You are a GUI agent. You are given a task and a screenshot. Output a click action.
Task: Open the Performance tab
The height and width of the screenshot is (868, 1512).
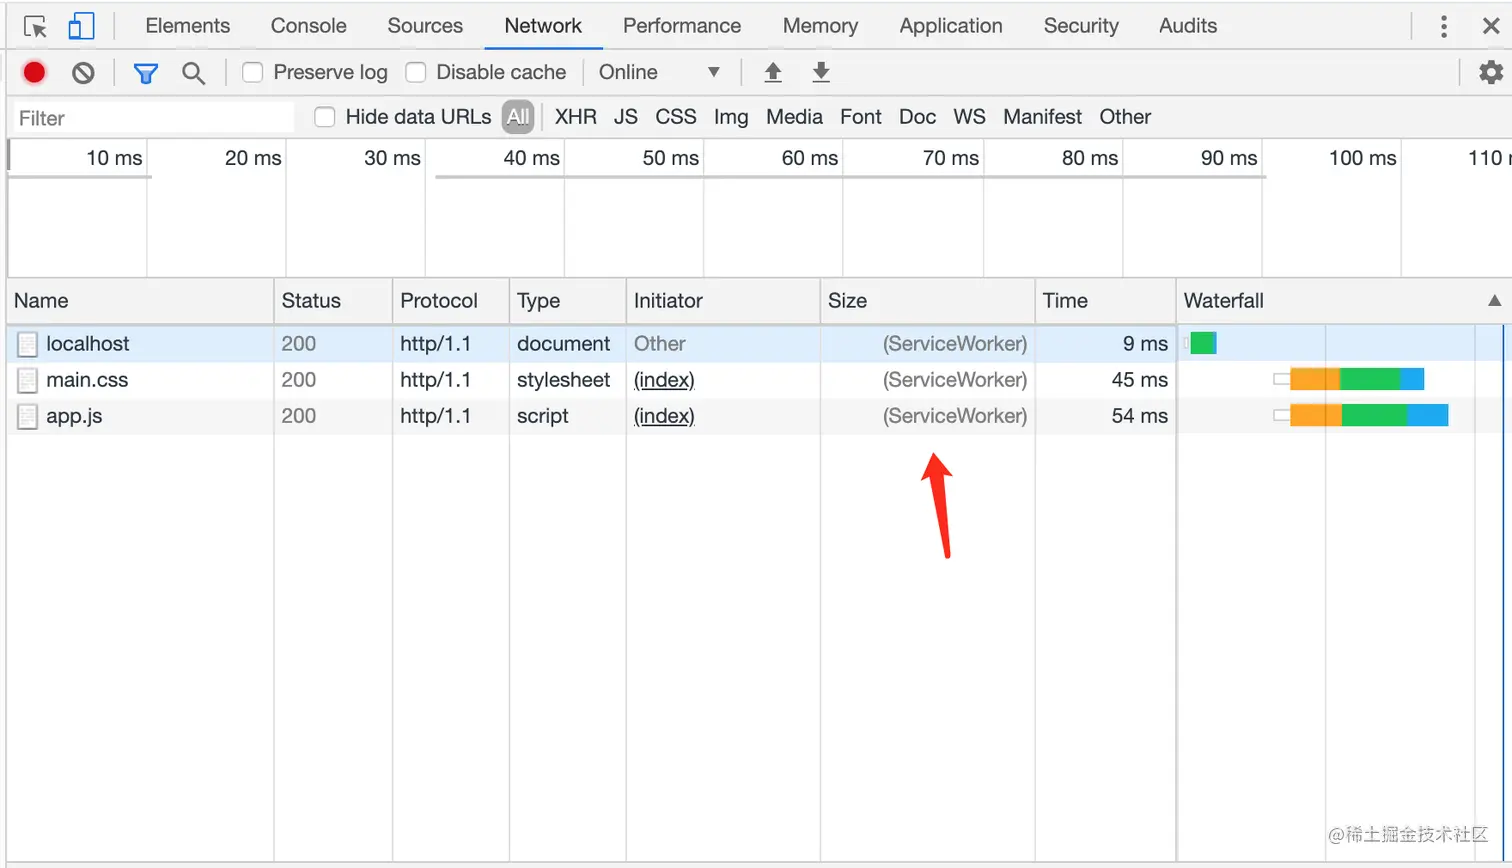pyautogui.click(x=682, y=26)
